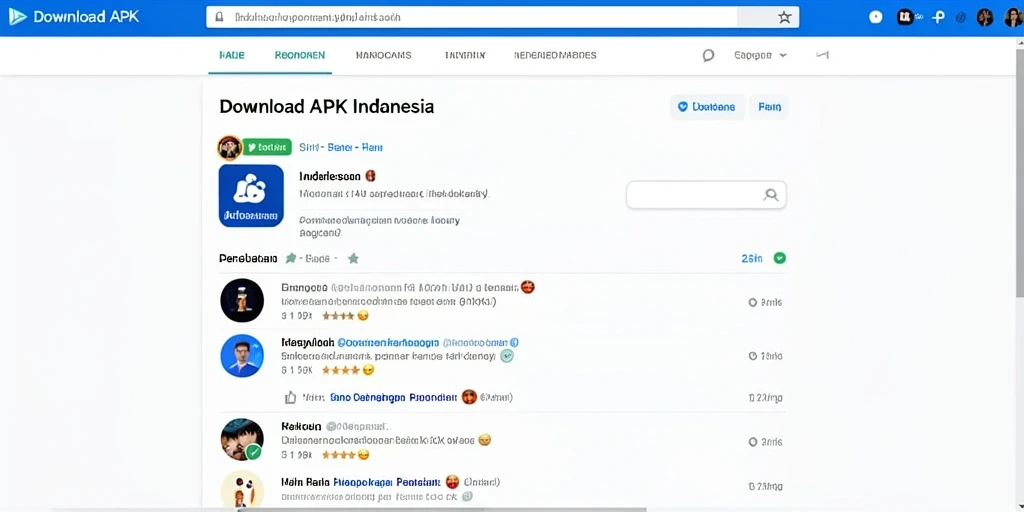
Task: Click the chat bubble icon in the navigation bar
Action: pos(708,56)
